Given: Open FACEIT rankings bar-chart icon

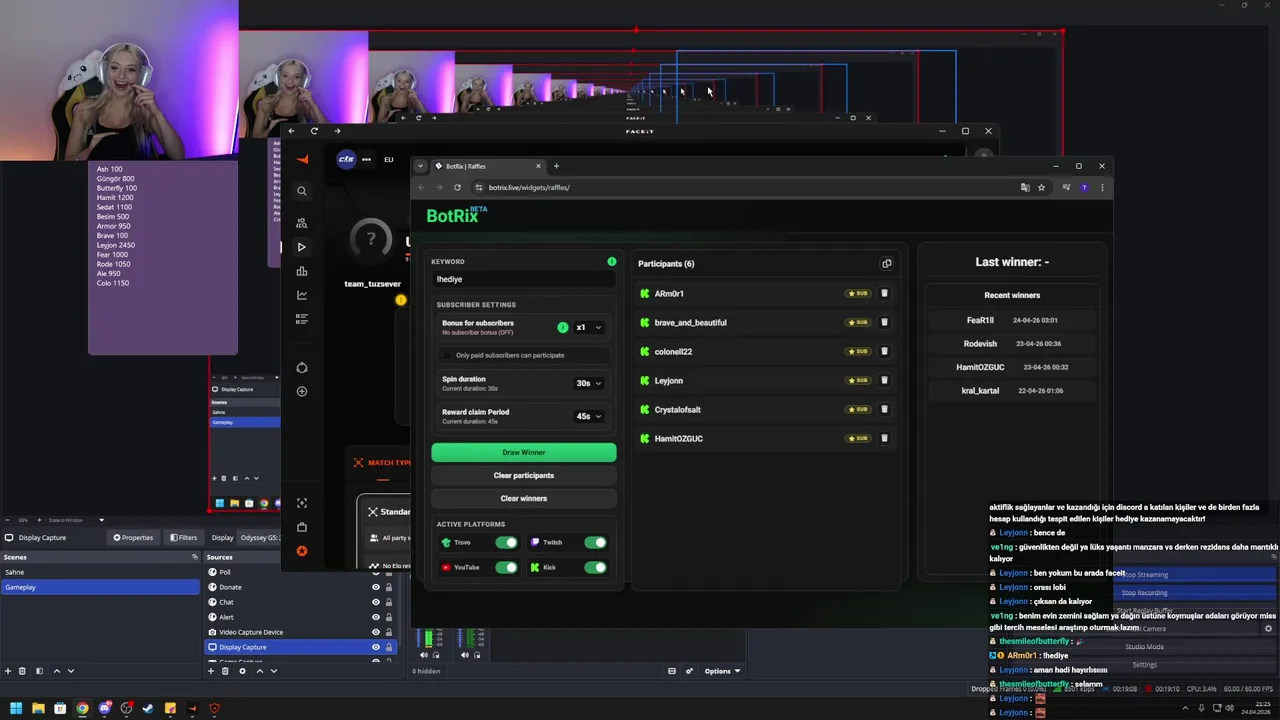Looking at the screenshot, I should [302, 271].
